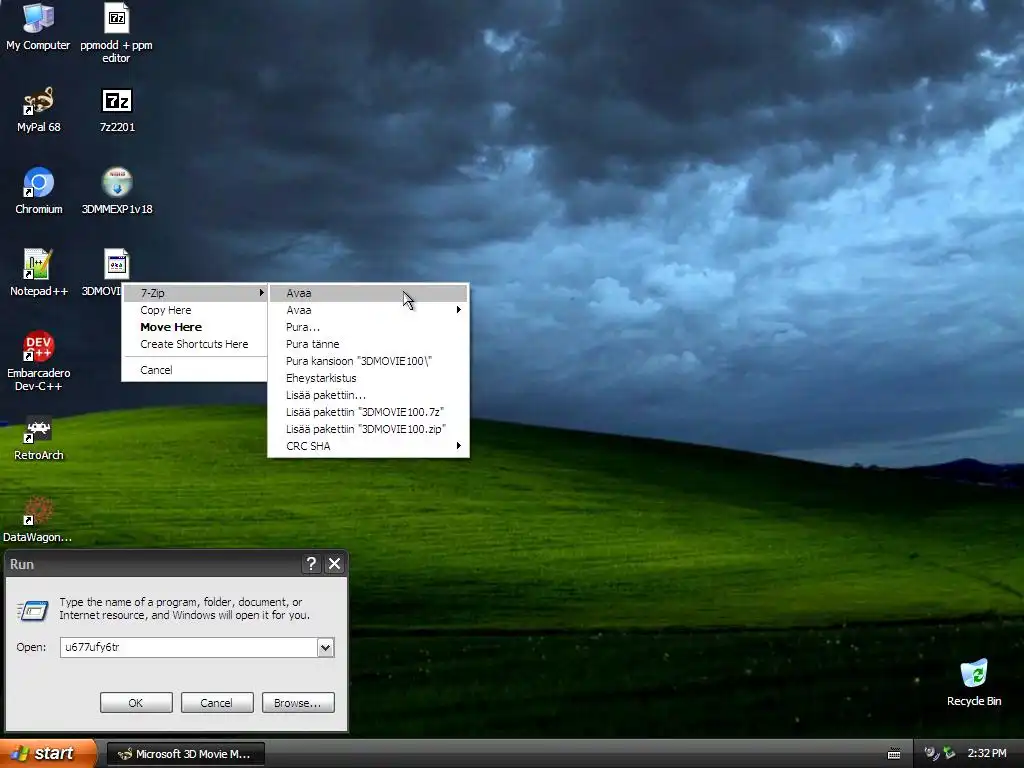This screenshot has width=1024, height=768.
Task: Click the help question mark in Run dialog
Action: pos(312,564)
